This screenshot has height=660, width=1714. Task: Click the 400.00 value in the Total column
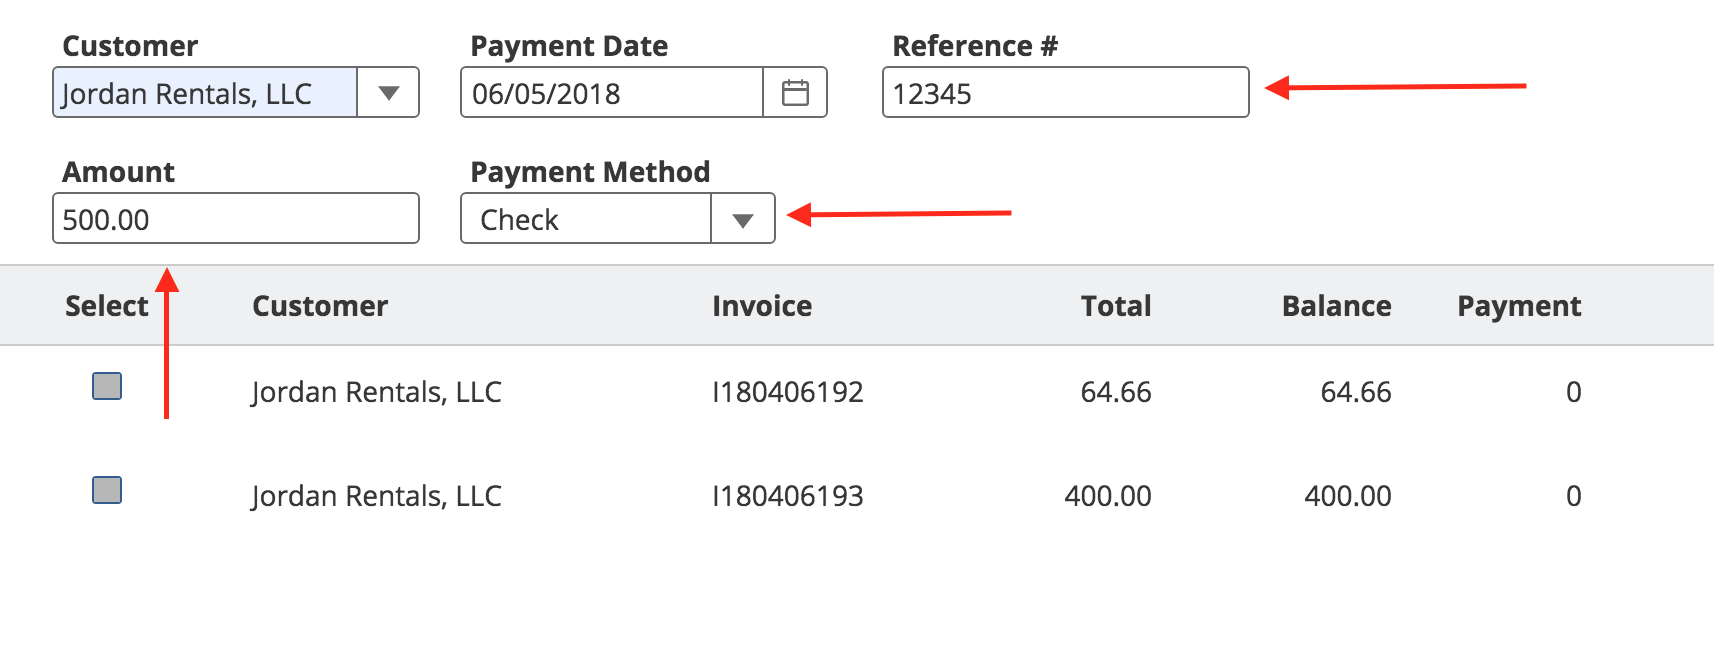1108,496
